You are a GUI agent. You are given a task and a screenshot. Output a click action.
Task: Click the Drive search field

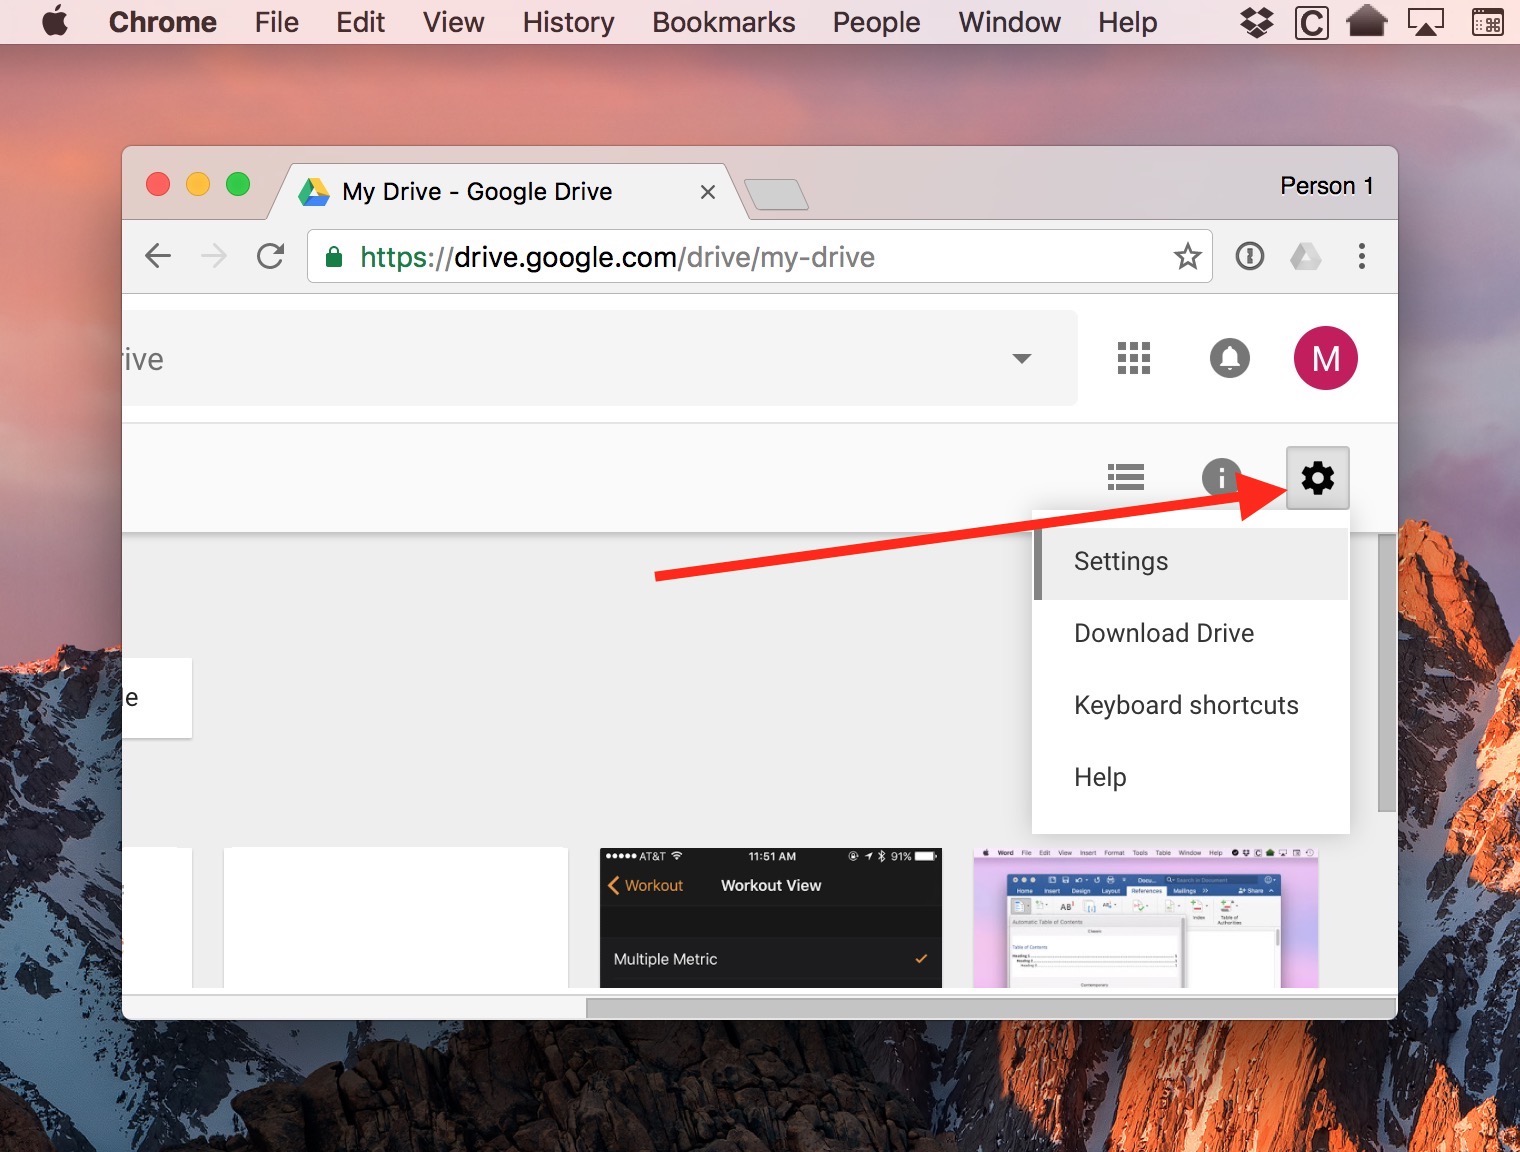click(x=600, y=358)
